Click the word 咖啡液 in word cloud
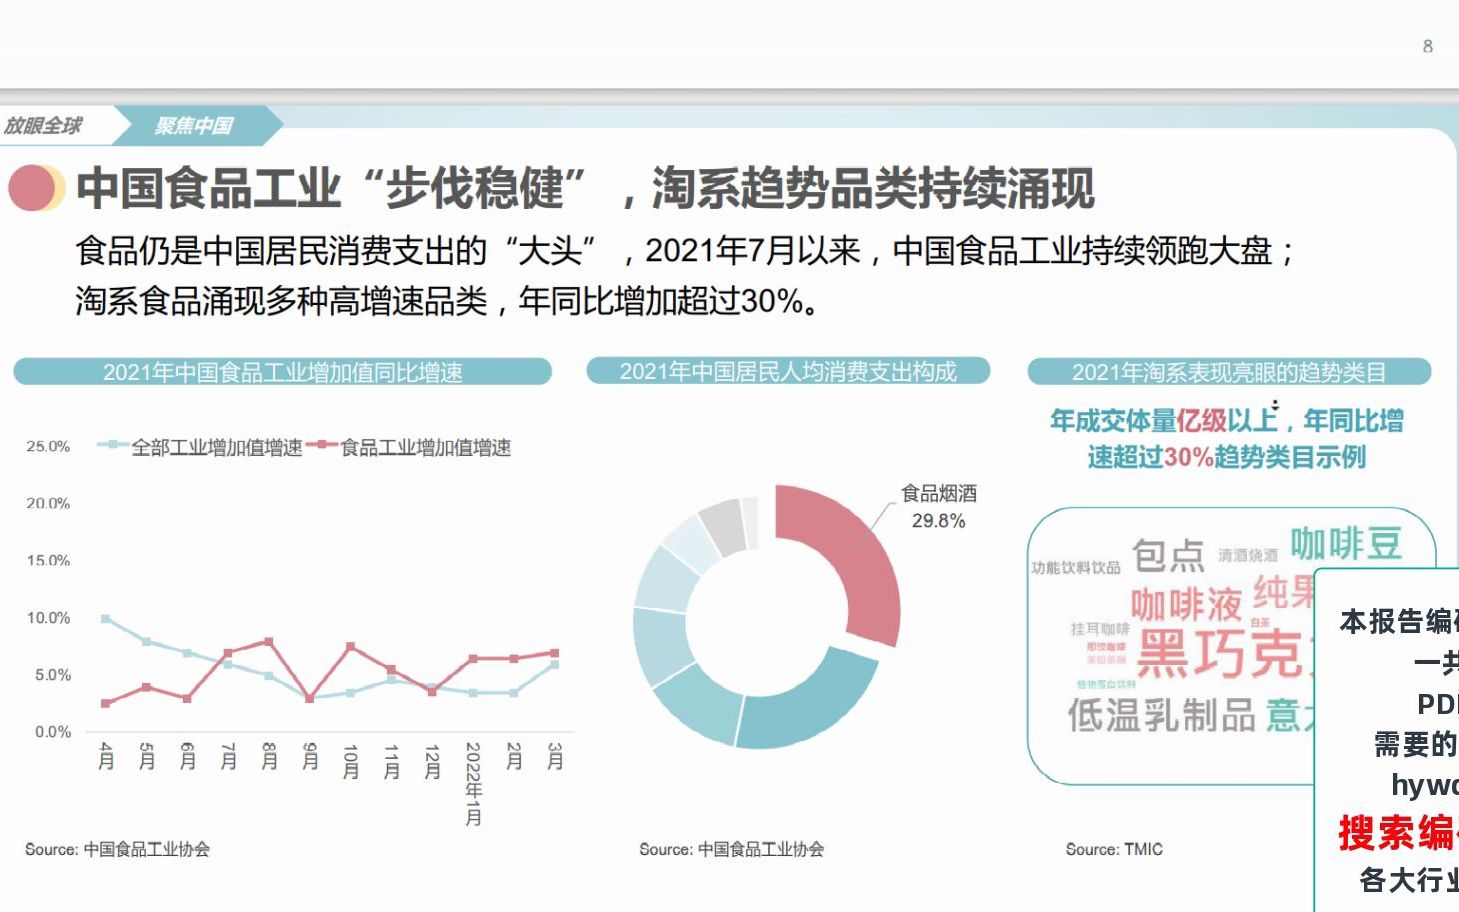1459x912 pixels. (1186, 604)
